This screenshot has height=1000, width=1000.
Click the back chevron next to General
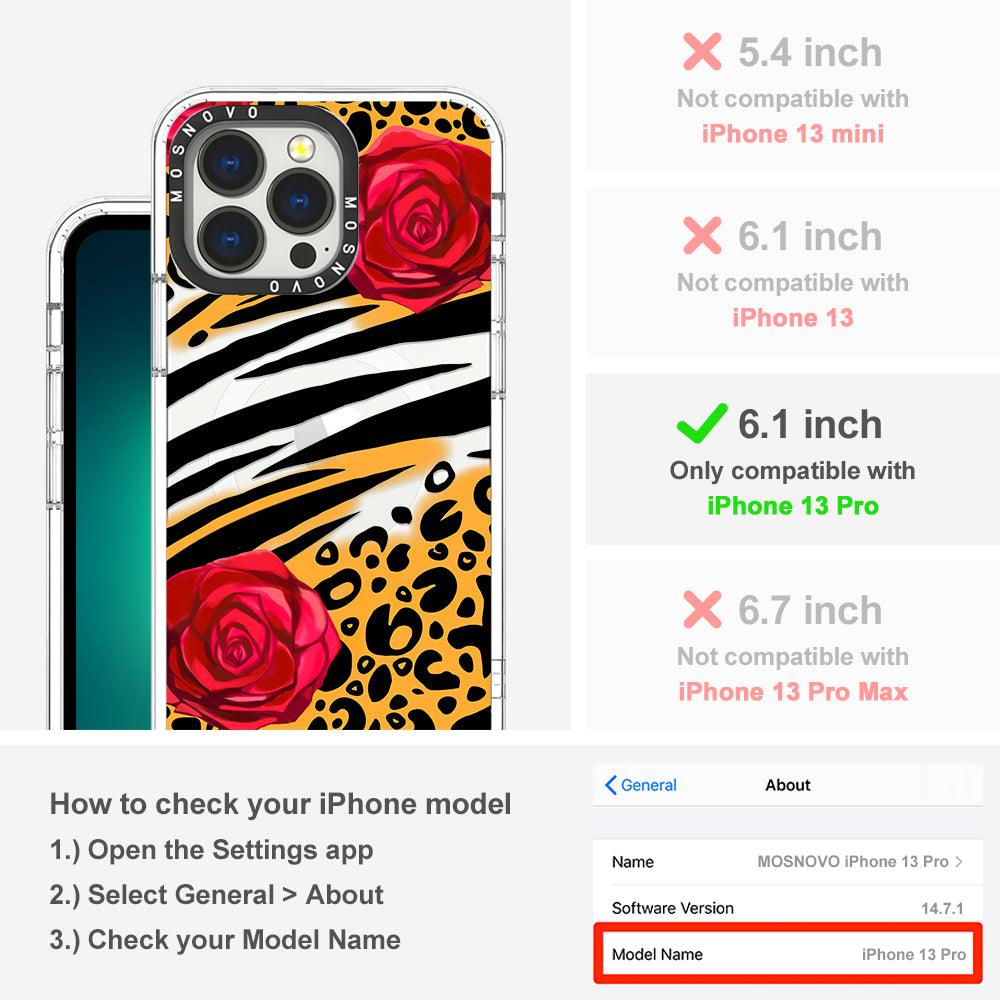pyautogui.click(x=610, y=785)
